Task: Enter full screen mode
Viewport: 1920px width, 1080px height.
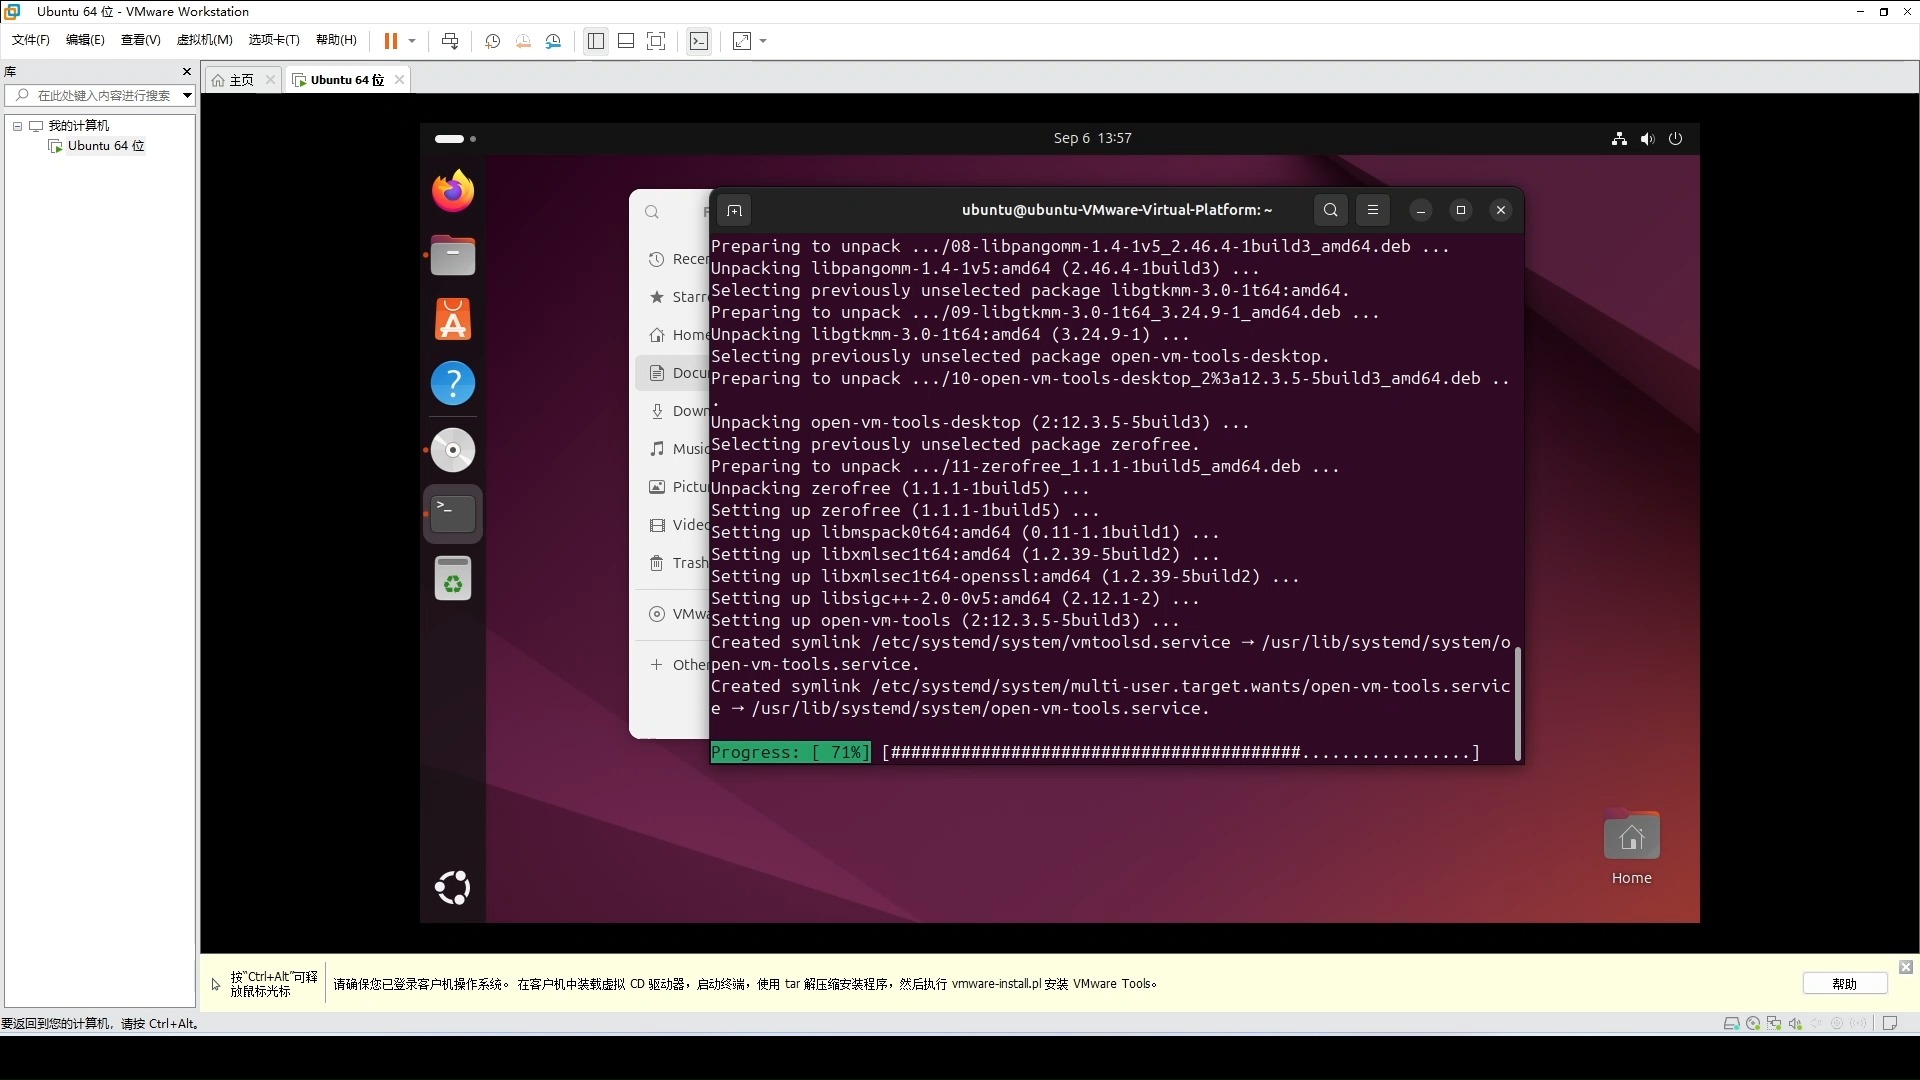Action: pos(656,41)
